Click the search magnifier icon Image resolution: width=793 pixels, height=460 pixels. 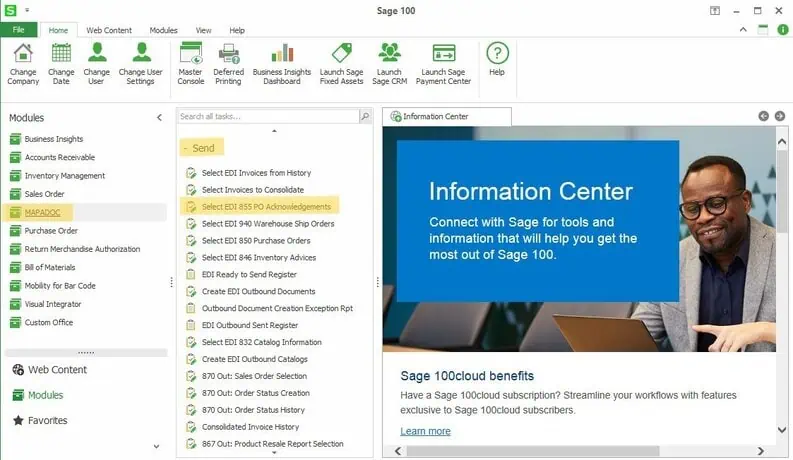365,116
